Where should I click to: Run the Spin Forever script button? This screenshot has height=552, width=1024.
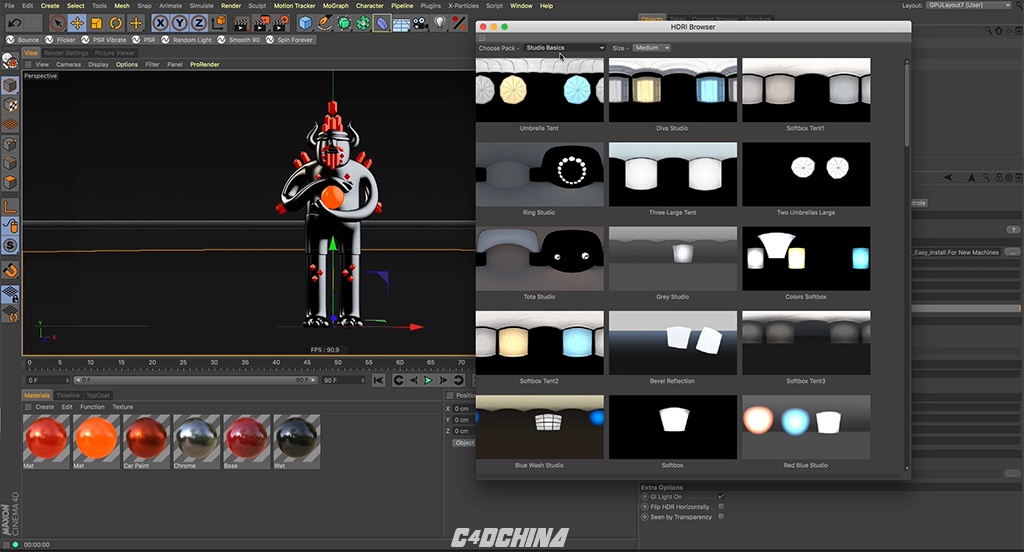tap(289, 40)
